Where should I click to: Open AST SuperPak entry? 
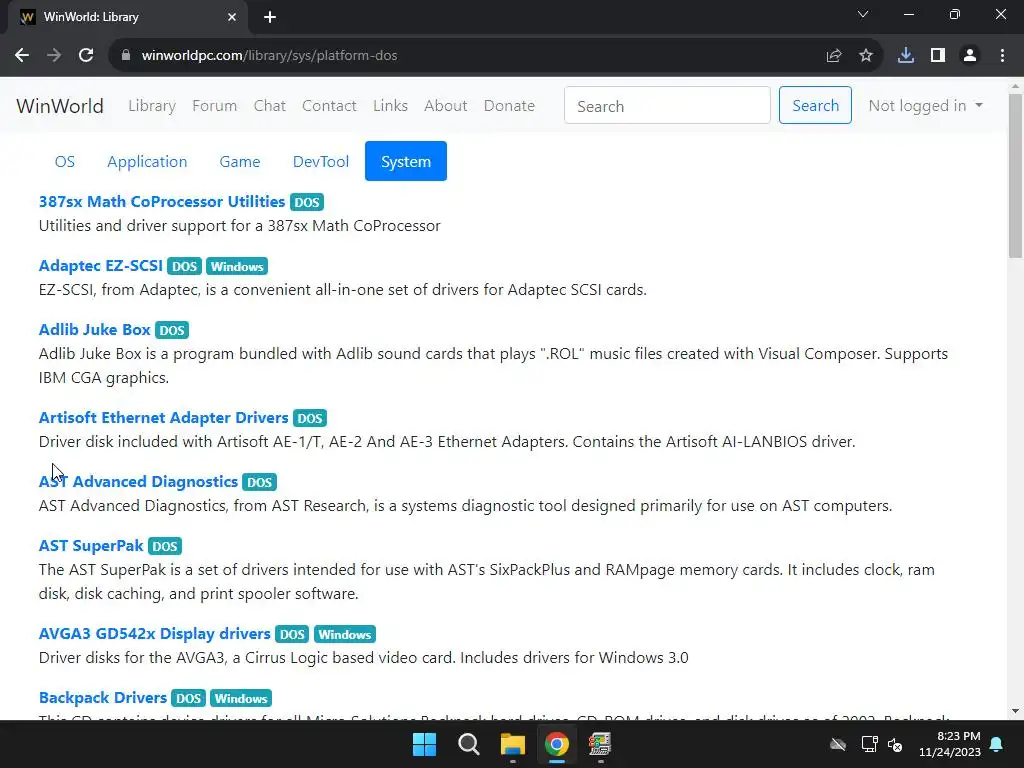tap(91, 545)
